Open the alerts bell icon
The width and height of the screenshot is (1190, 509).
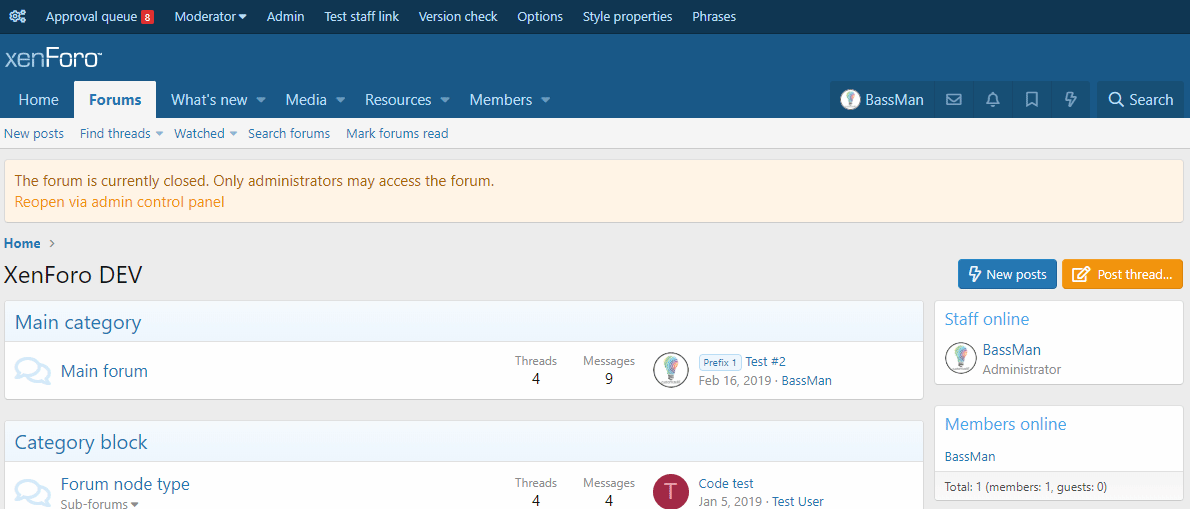(x=993, y=100)
